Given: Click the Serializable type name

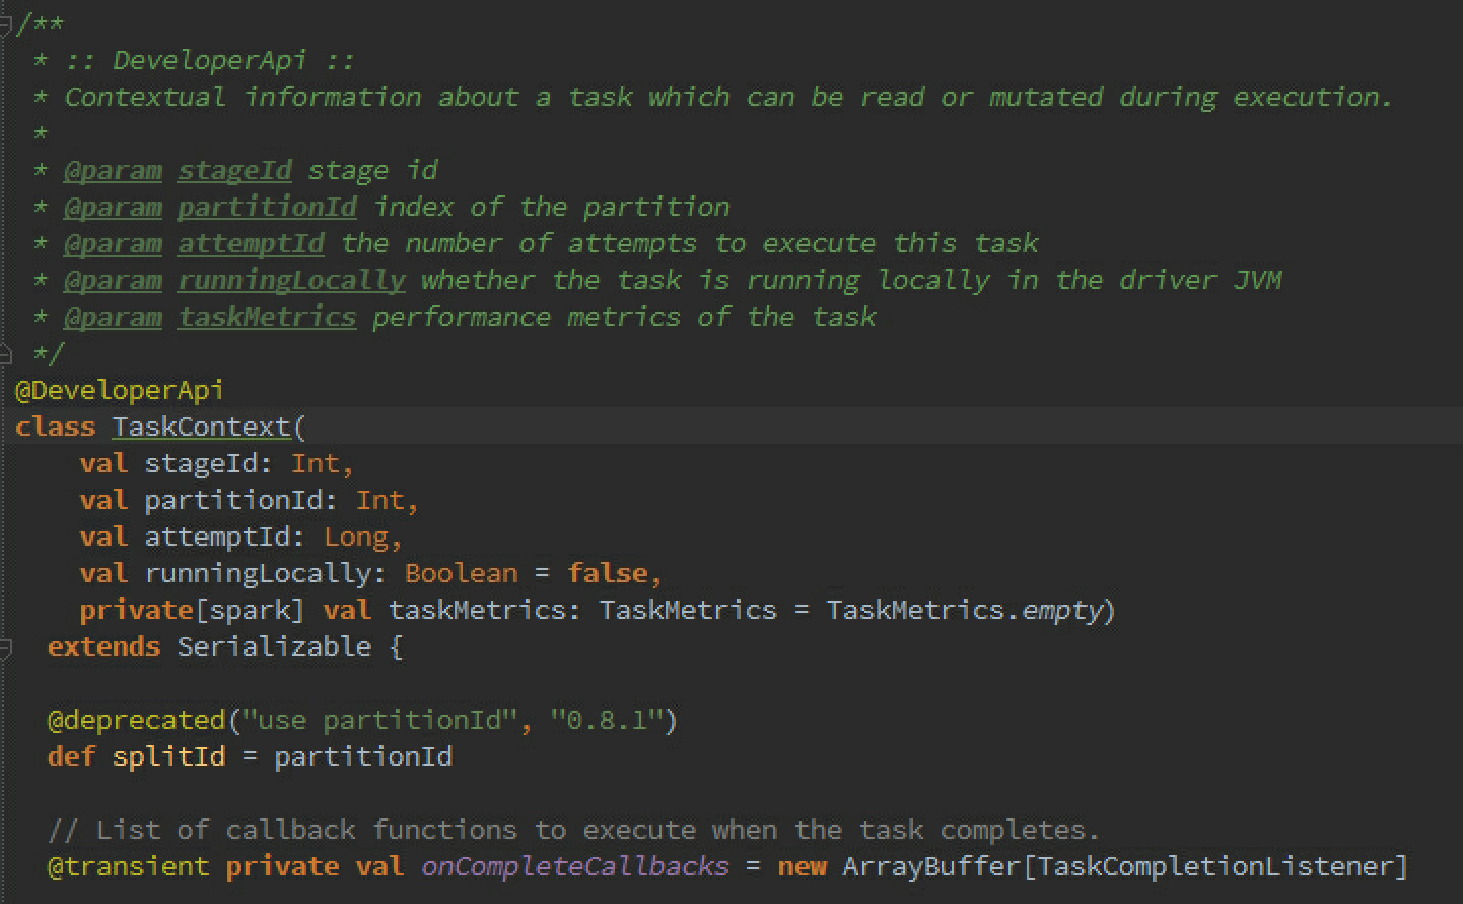Looking at the screenshot, I should click(x=274, y=647).
